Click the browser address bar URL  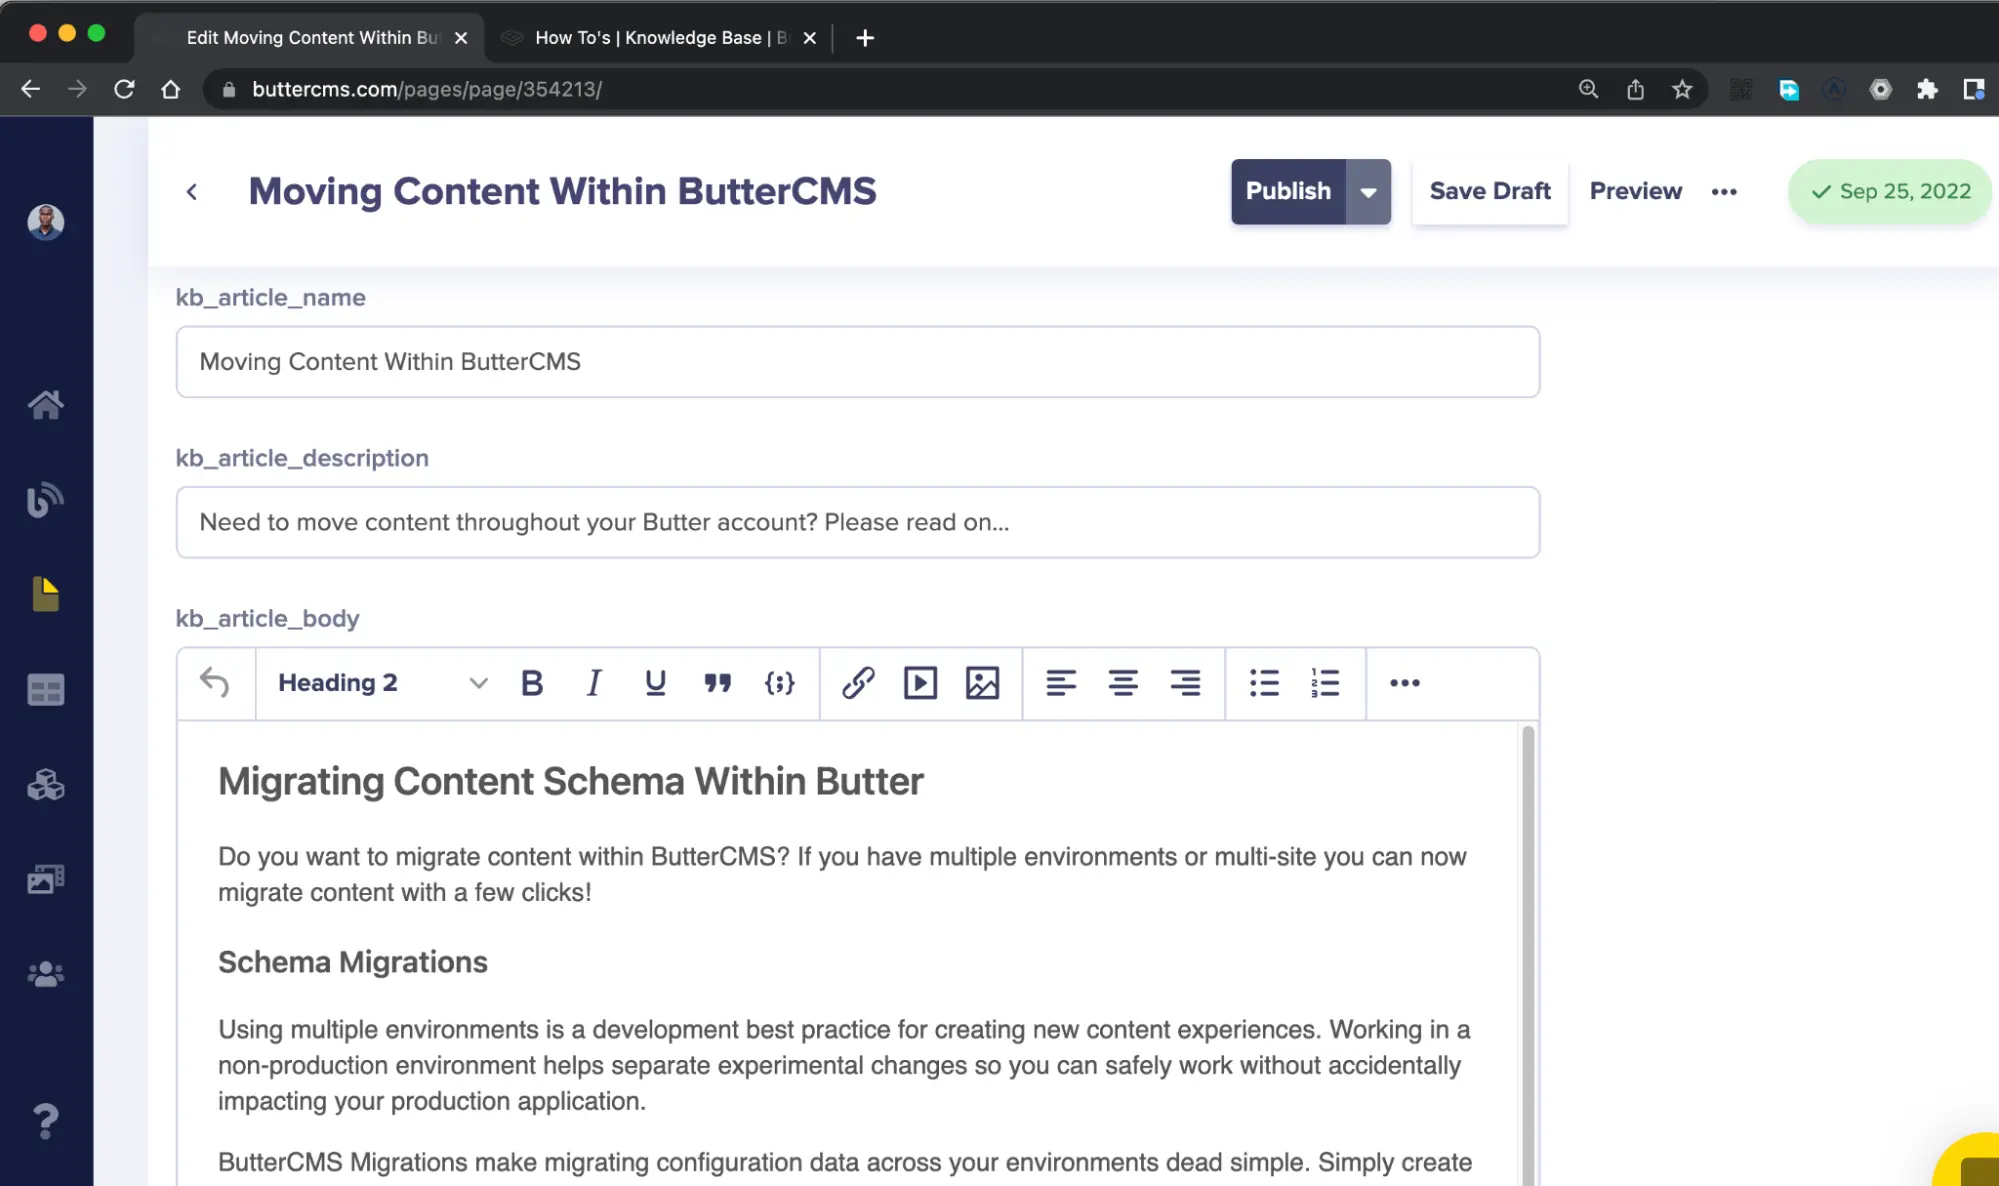click(x=426, y=89)
